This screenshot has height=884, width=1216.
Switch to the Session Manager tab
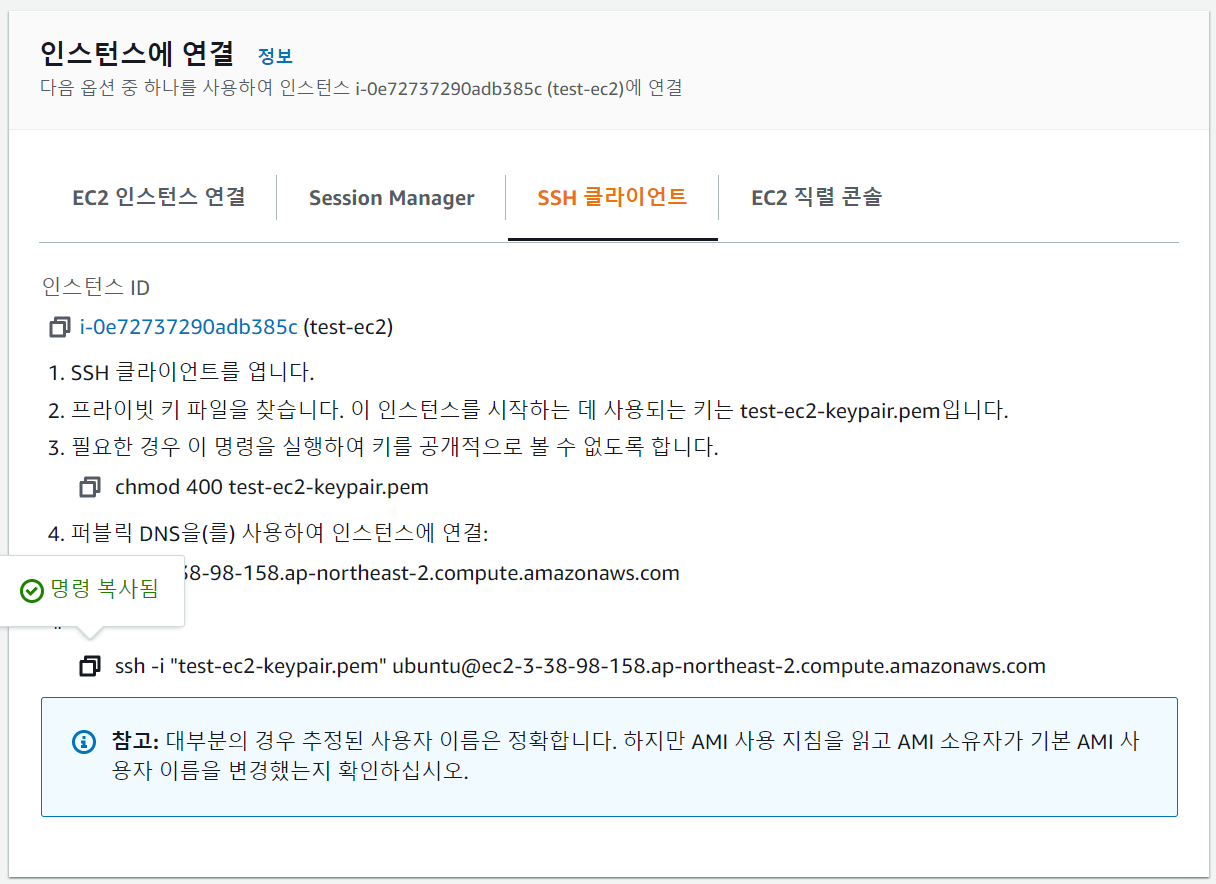[x=392, y=197]
